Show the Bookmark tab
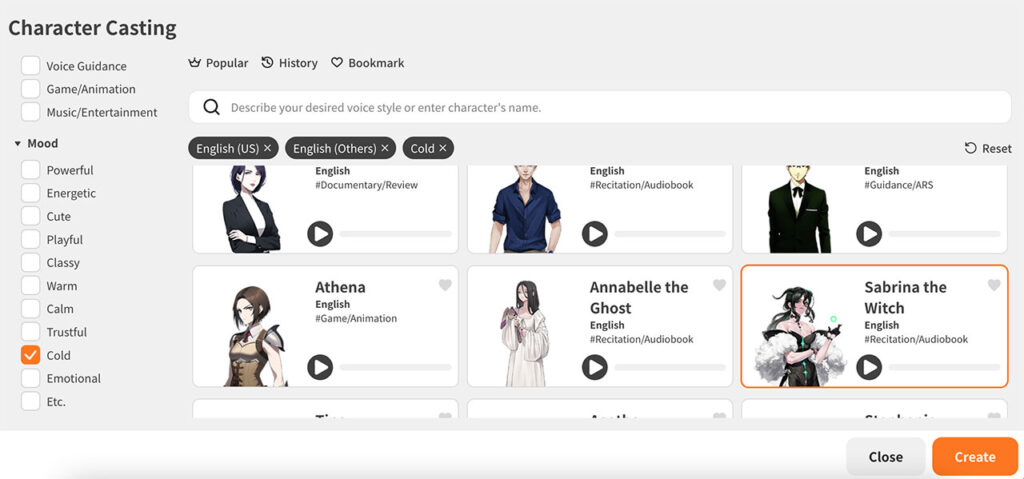 pyautogui.click(x=368, y=63)
